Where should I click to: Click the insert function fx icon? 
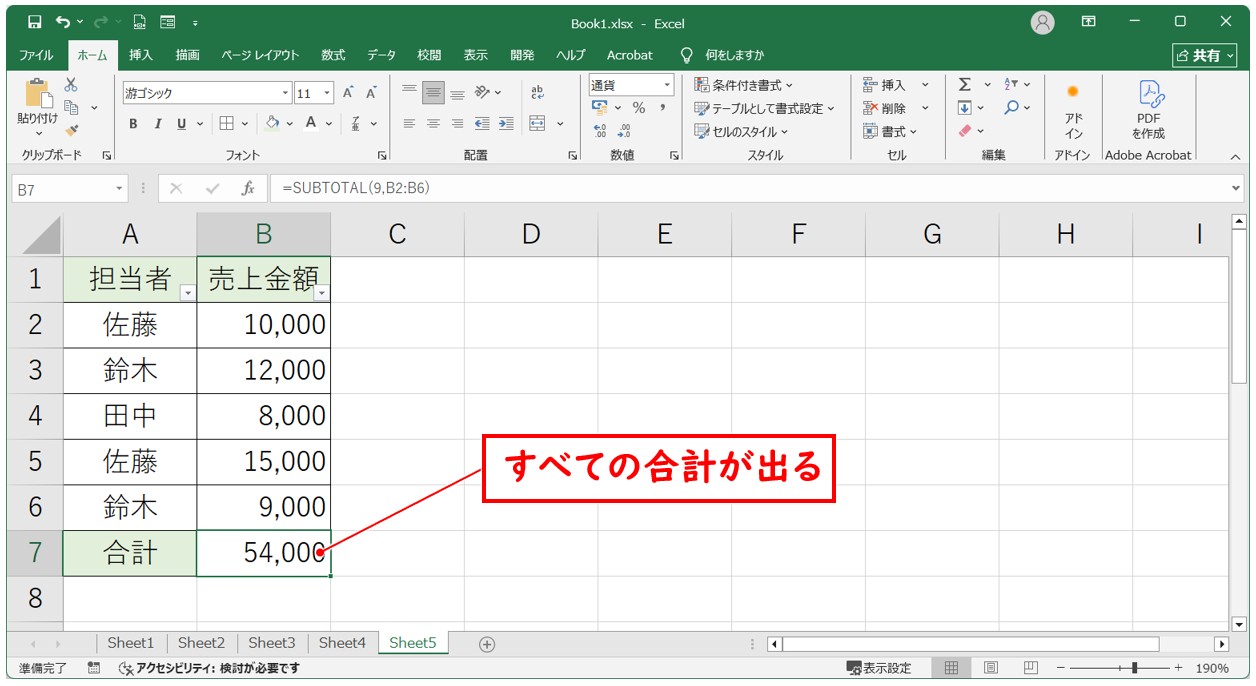click(x=247, y=188)
